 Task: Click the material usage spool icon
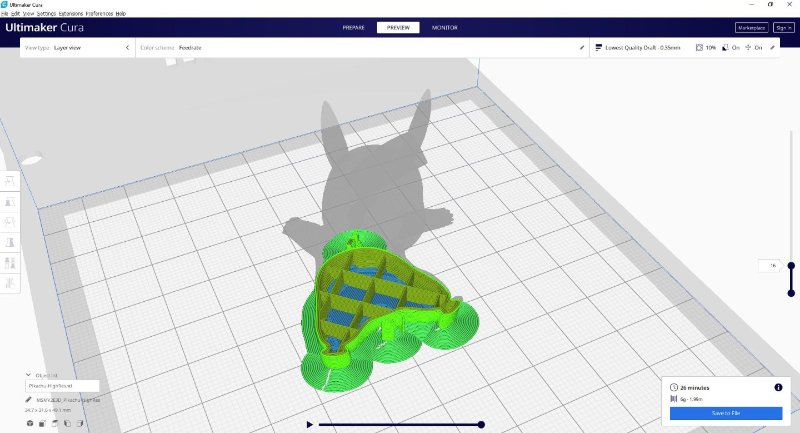[x=673, y=399]
